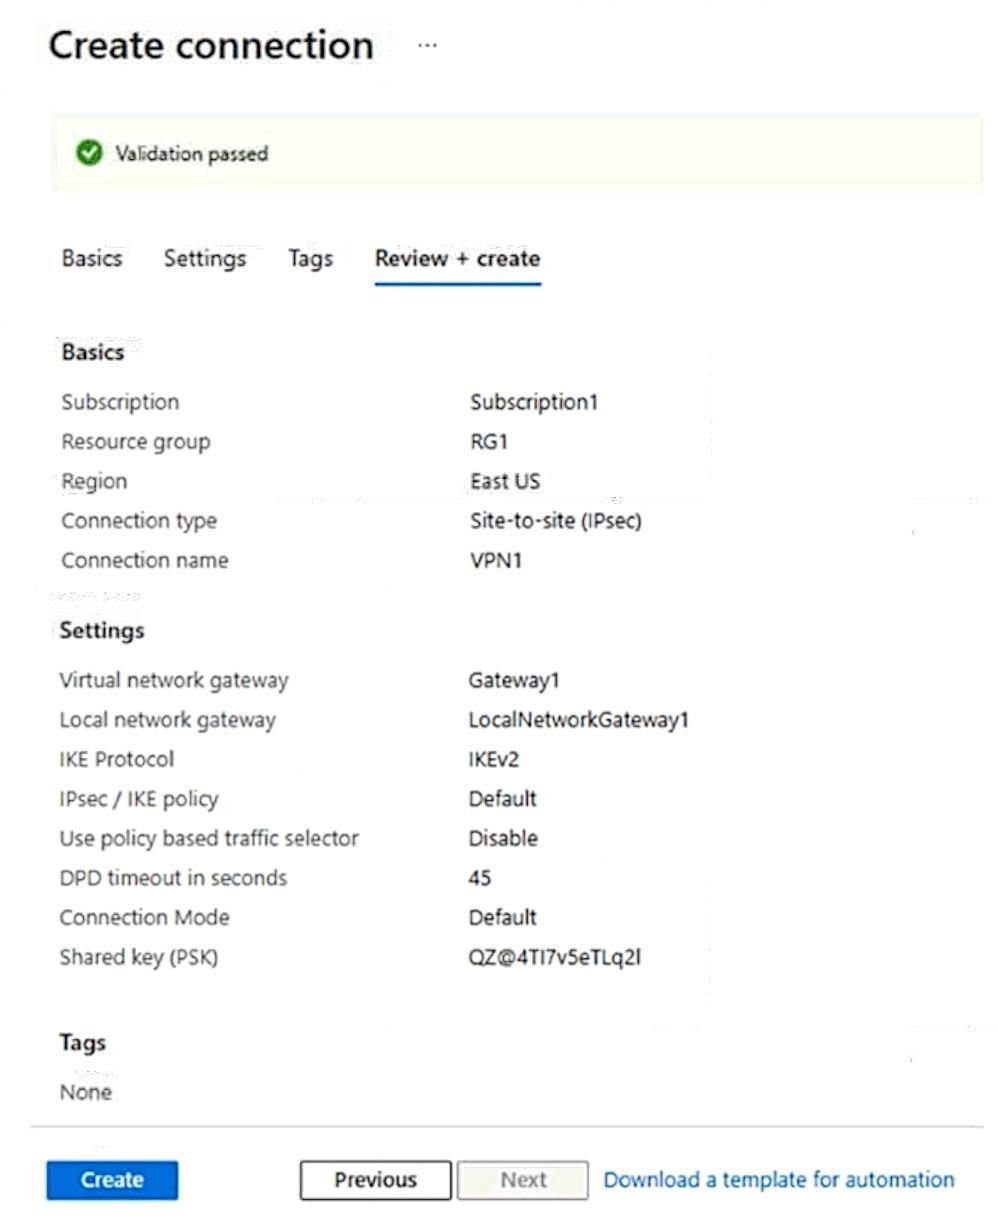This screenshot has height=1232, width=998.
Task: Click the DPD timeout value 45
Action: 480,878
